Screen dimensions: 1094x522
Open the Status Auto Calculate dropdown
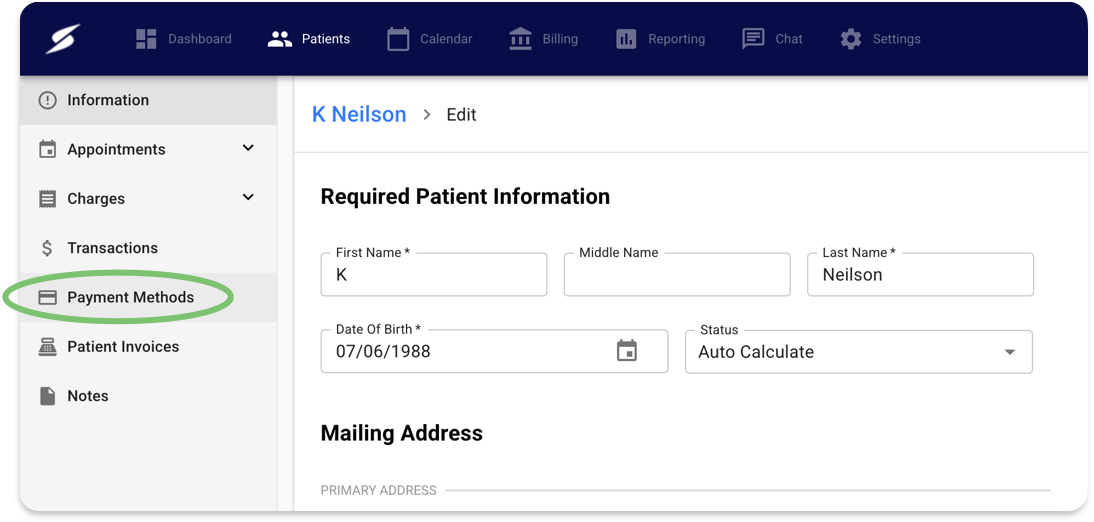[x=859, y=352]
